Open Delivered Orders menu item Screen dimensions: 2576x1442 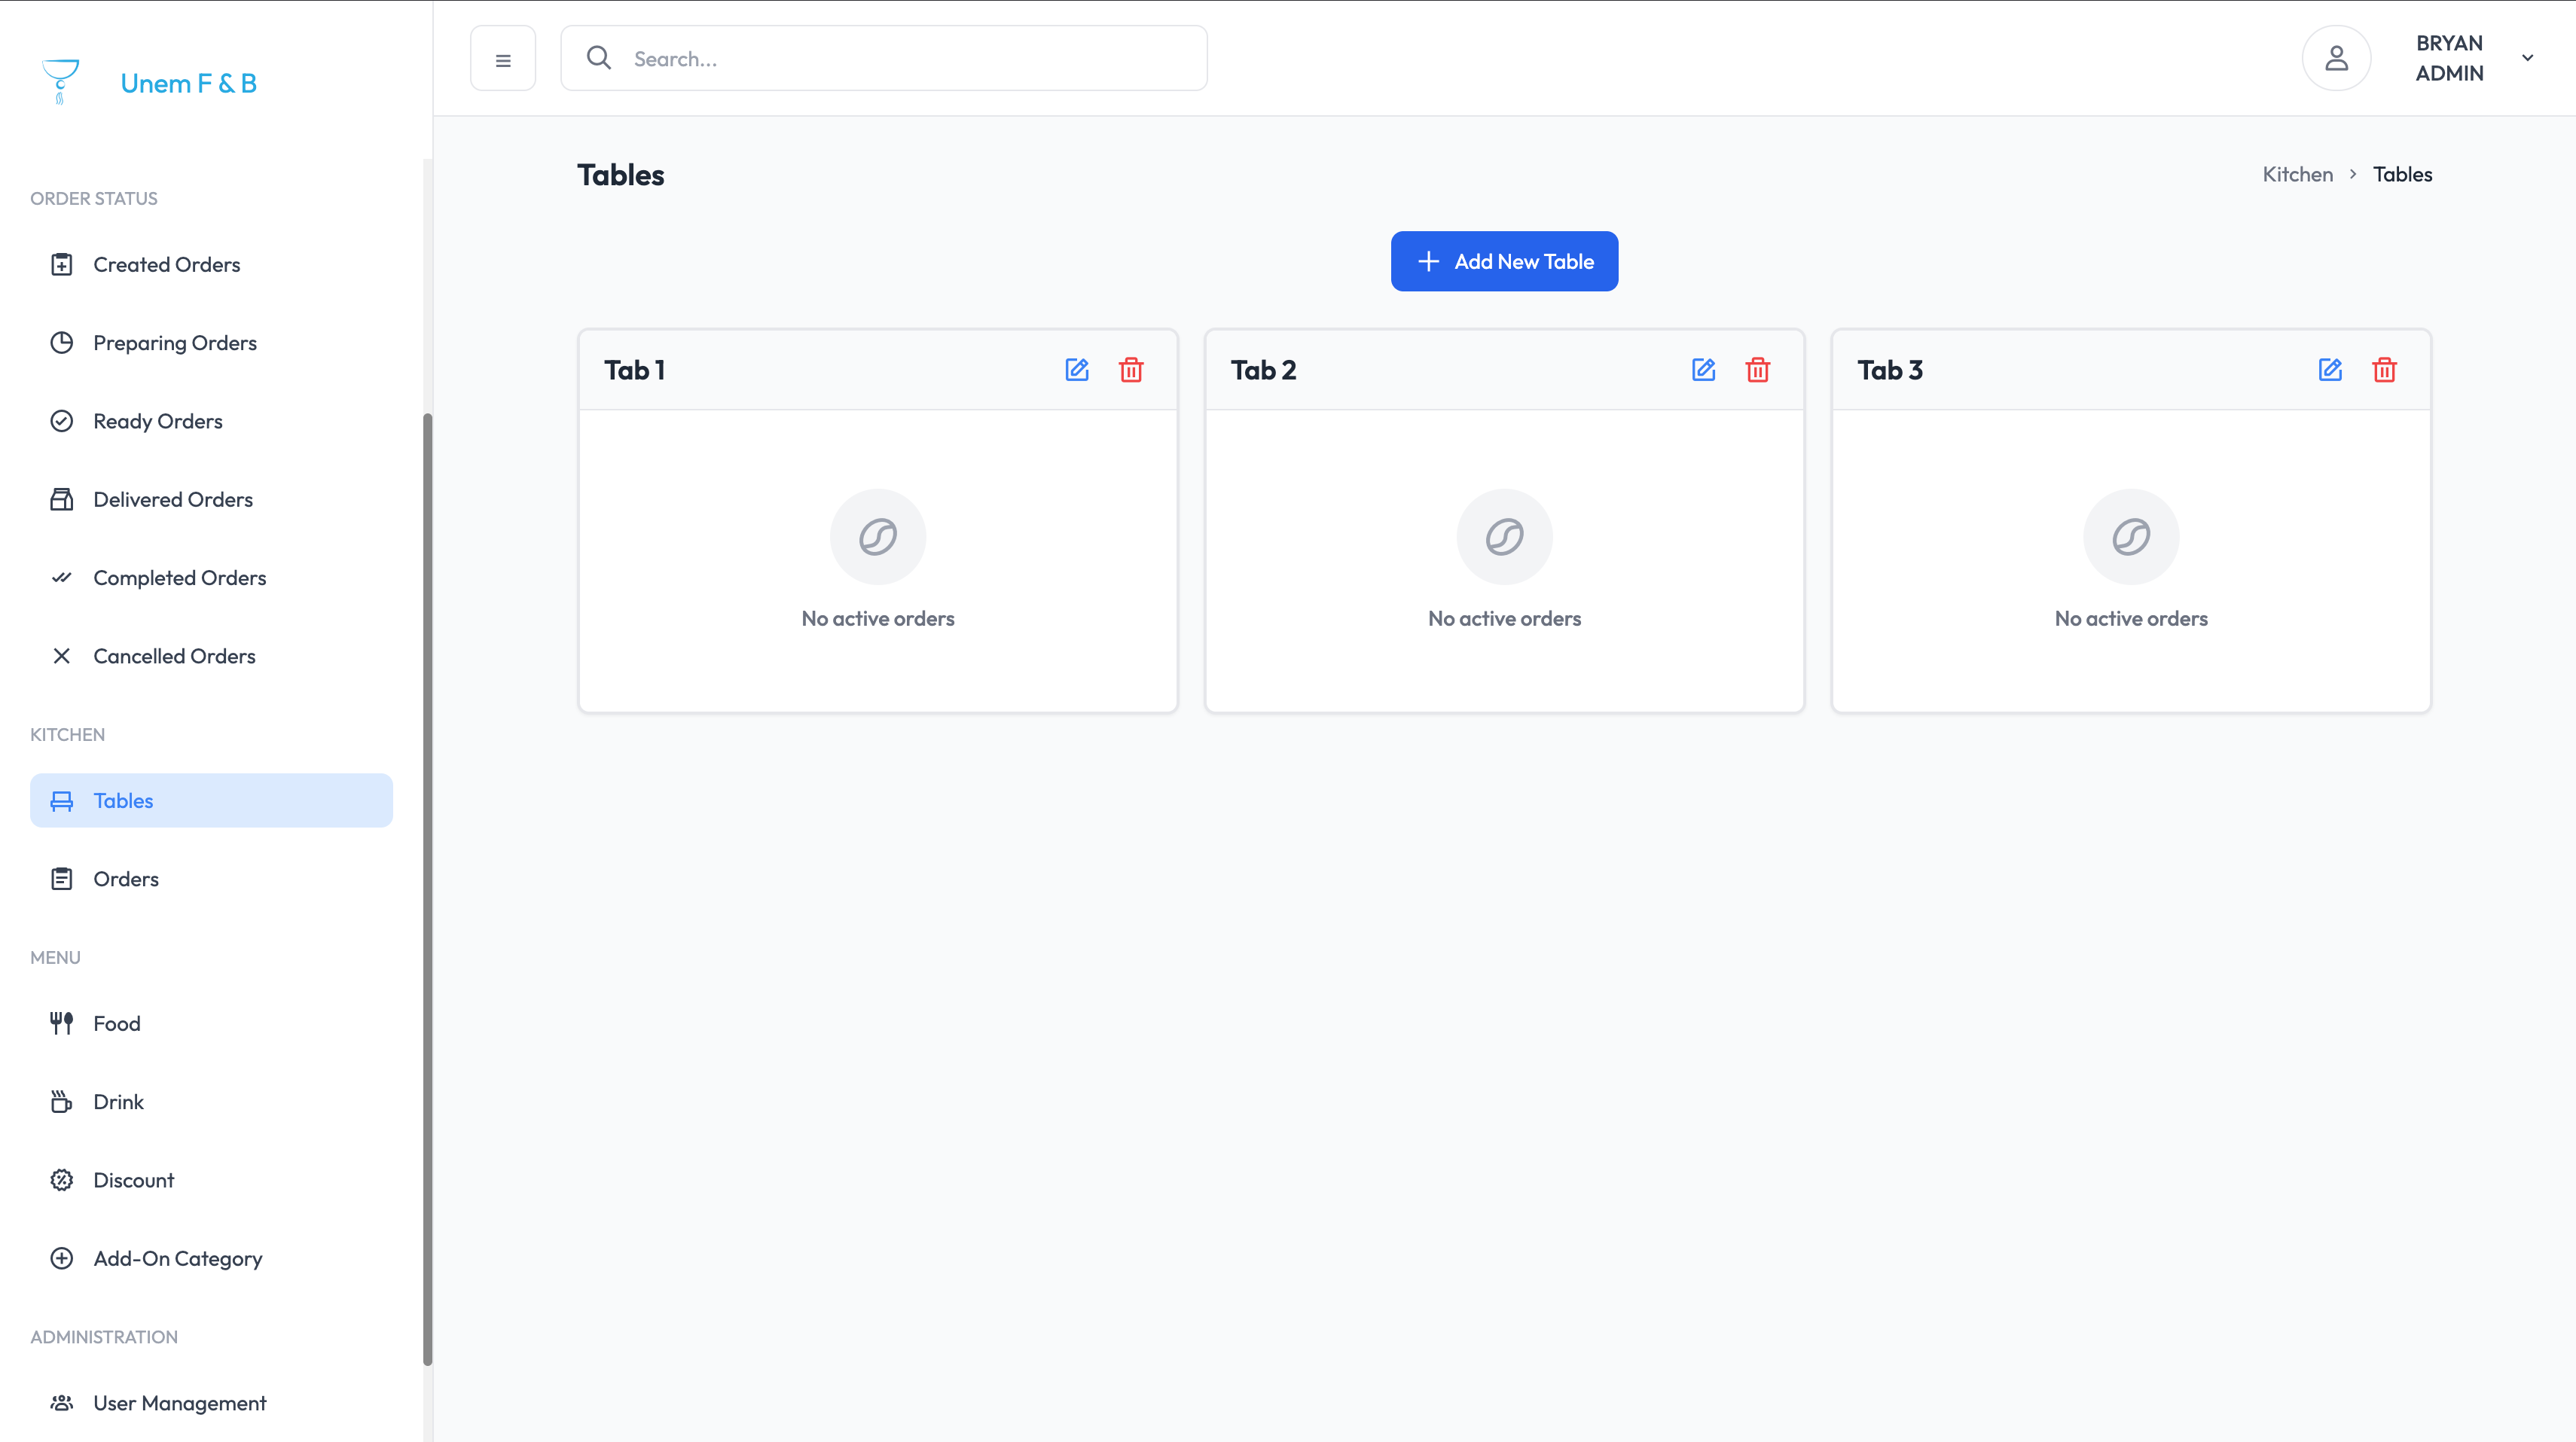[x=211, y=499]
